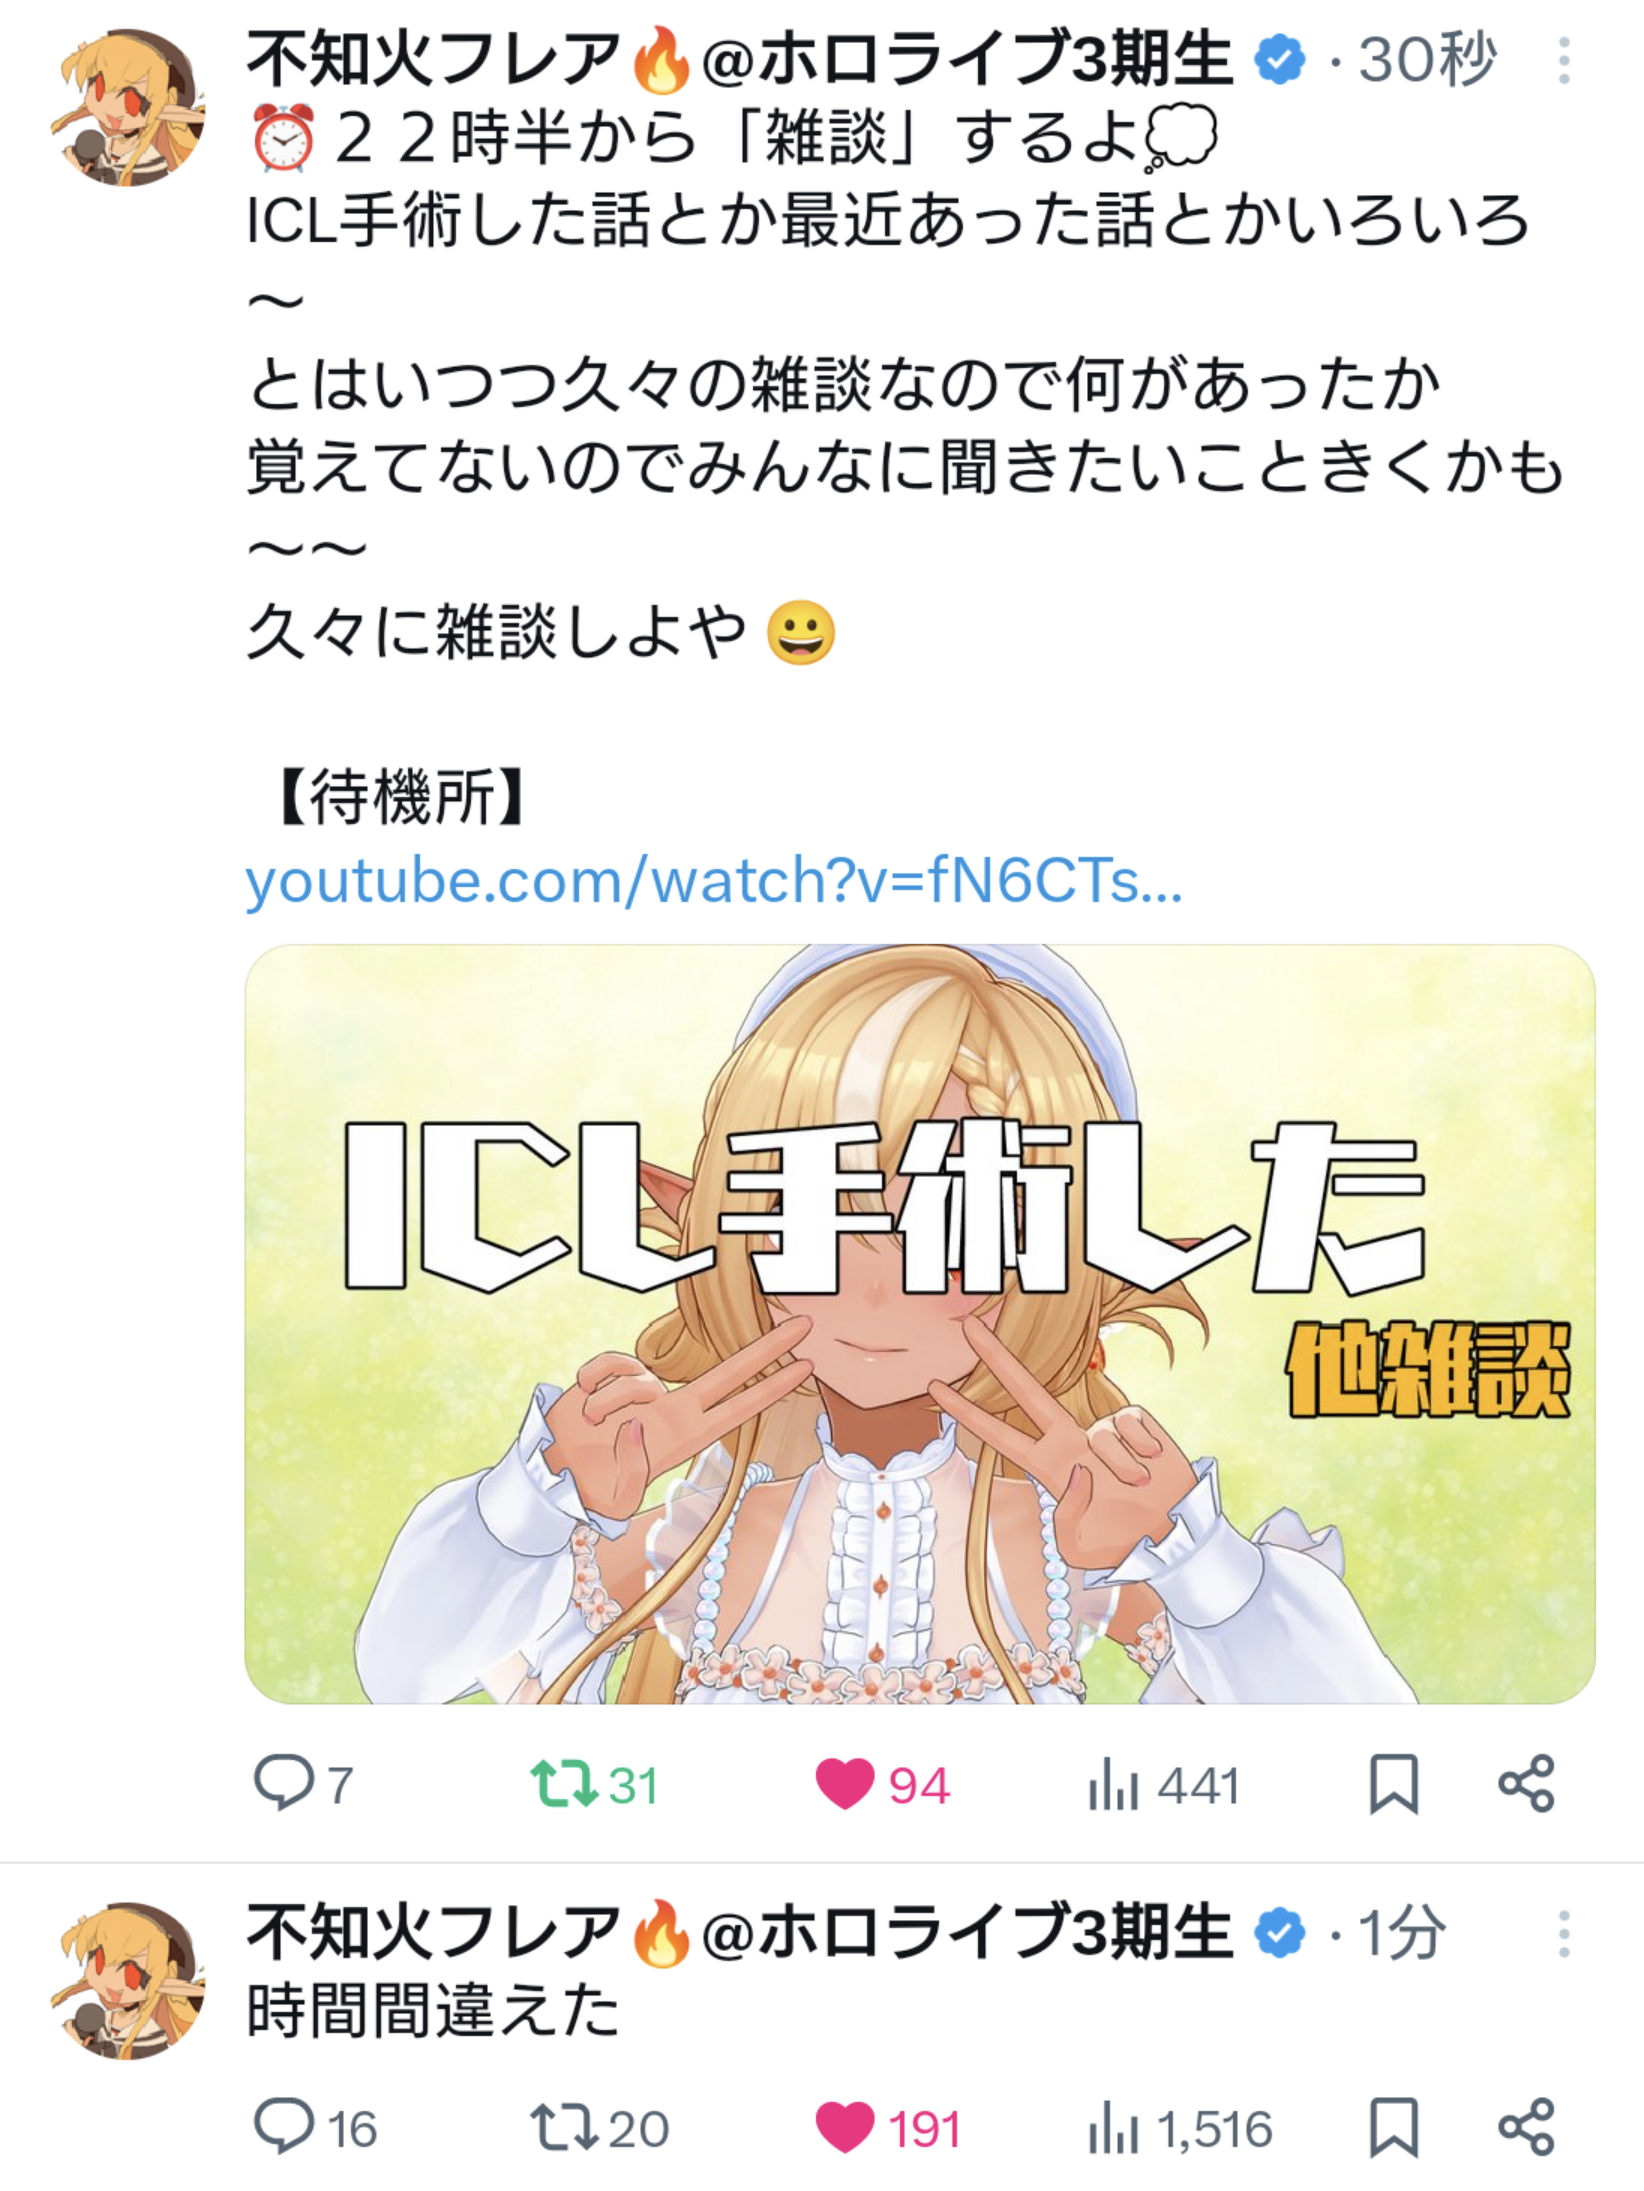View analytics showing 441 impressions
The height and width of the screenshot is (2191, 1644).
(x=1164, y=1785)
